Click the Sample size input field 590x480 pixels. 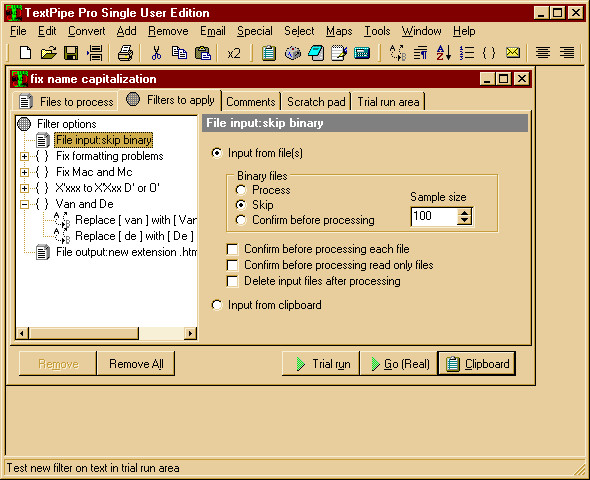434,217
